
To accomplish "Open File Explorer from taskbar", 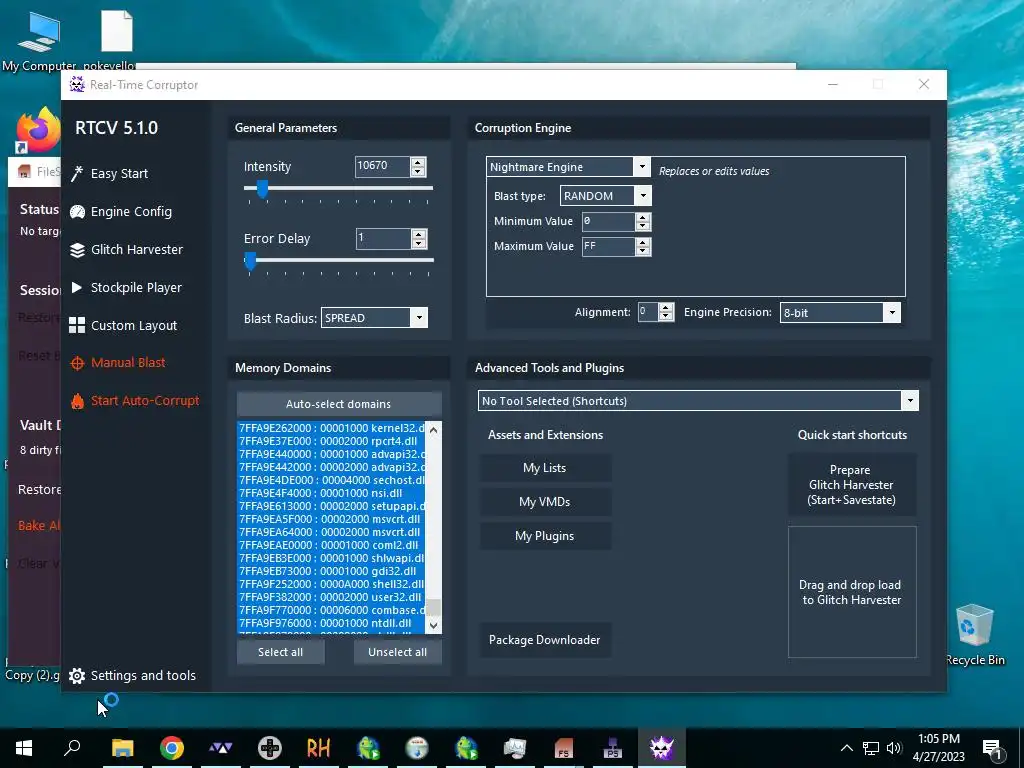I will pyautogui.click(x=122, y=748).
